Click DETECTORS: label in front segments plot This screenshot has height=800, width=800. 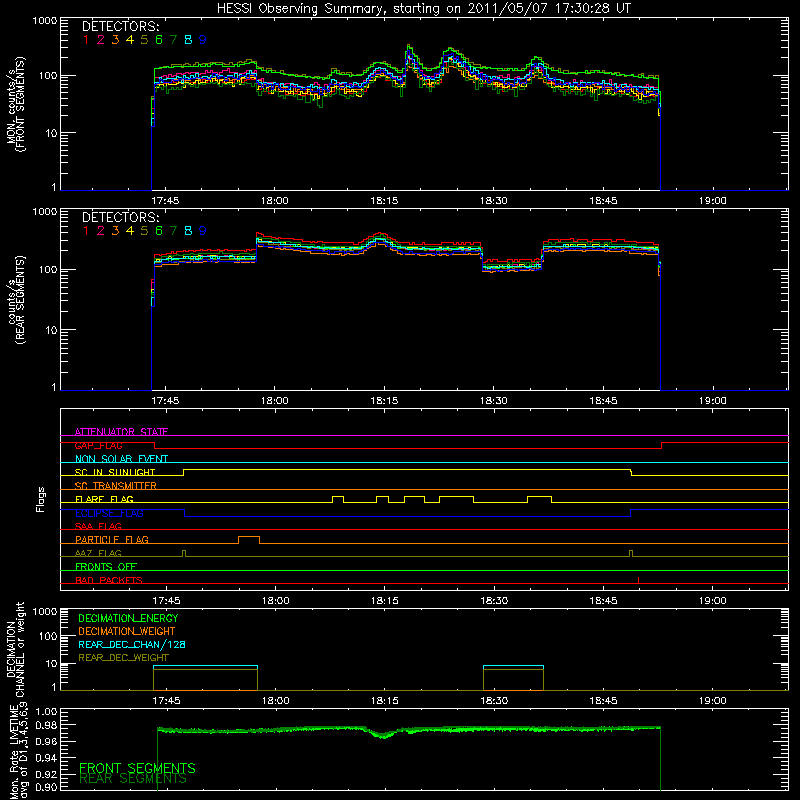120,27
